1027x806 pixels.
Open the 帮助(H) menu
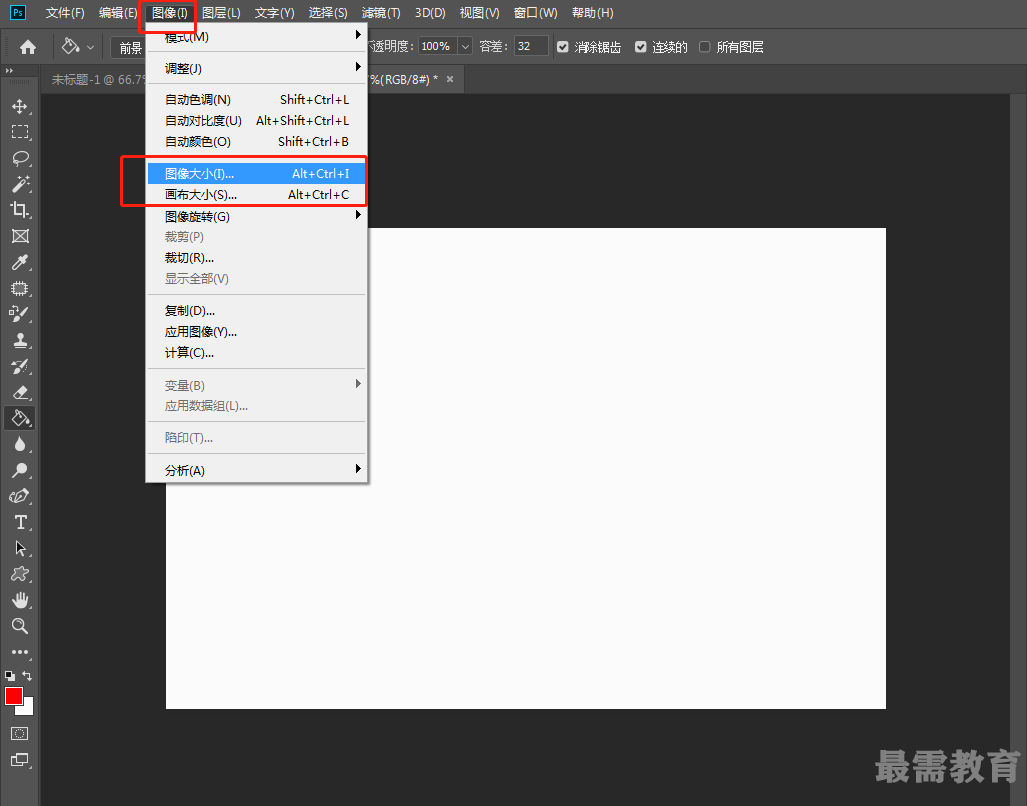coord(592,13)
